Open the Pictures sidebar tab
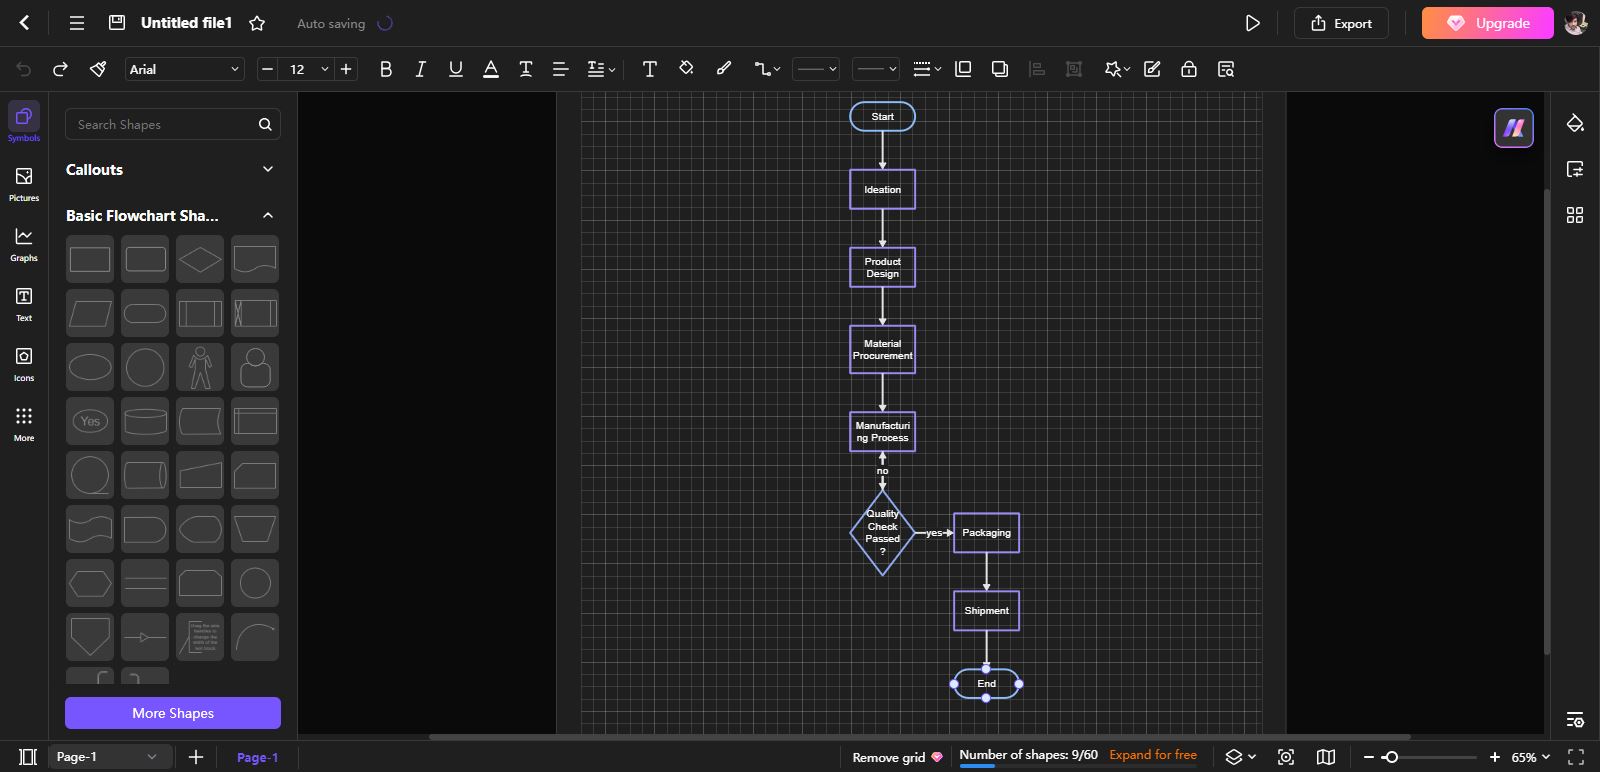 24,184
